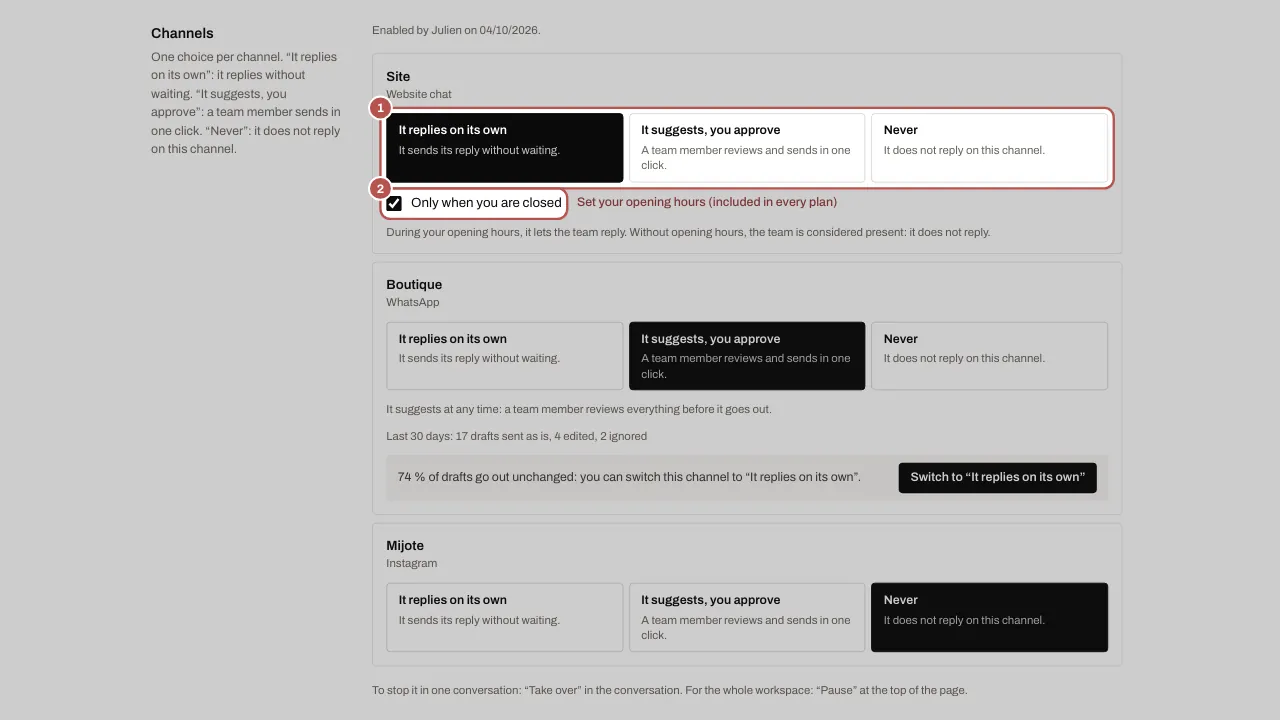The width and height of the screenshot is (1280, 720).
Task: Click the "Boutique" channel title
Action: coord(414,284)
